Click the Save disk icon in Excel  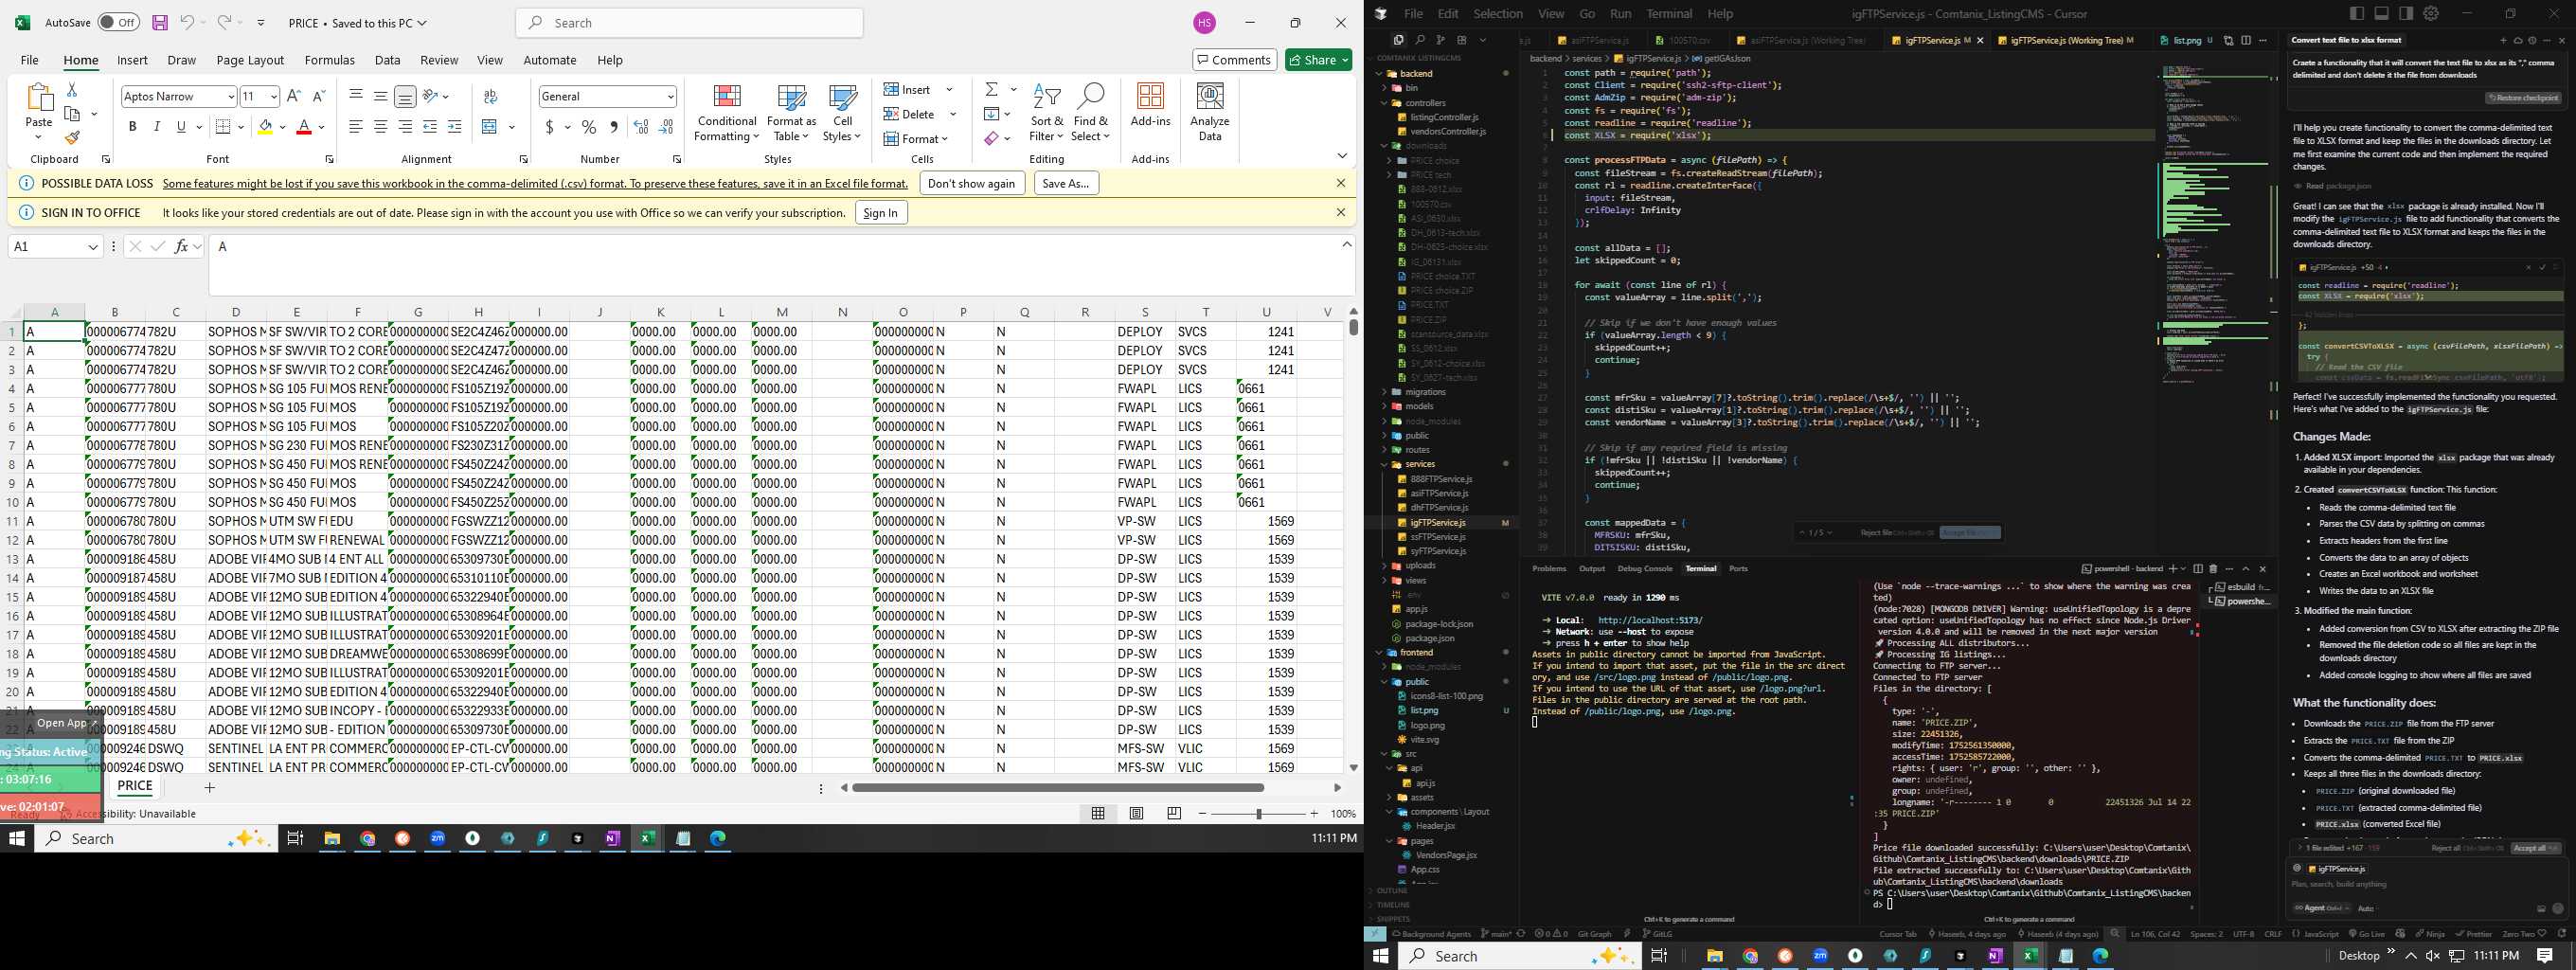pyautogui.click(x=160, y=22)
